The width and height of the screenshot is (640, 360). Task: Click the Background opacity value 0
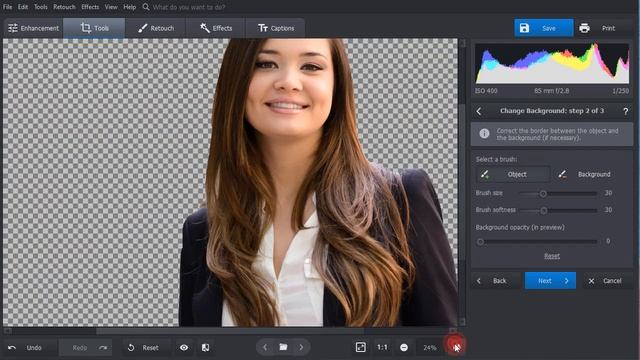pyautogui.click(x=608, y=241)
